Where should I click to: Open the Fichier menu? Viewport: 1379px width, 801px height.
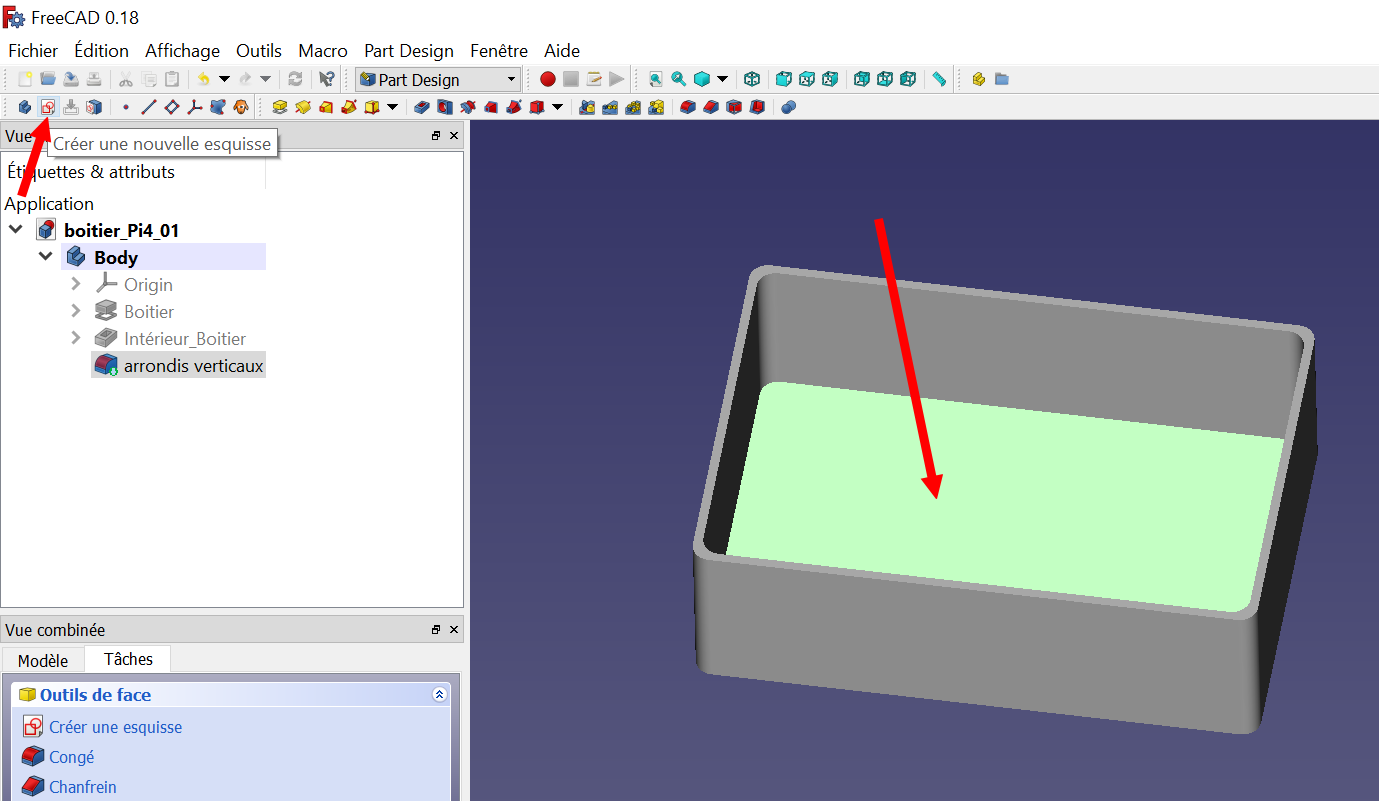[x=33, y=50]
